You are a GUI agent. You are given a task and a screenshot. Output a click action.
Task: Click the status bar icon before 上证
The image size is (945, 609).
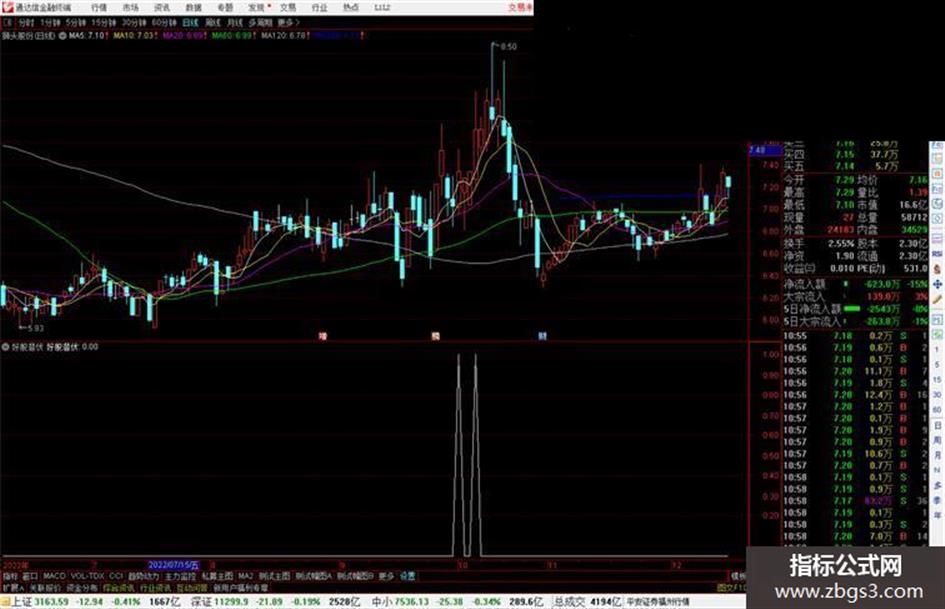pos(5,601)
